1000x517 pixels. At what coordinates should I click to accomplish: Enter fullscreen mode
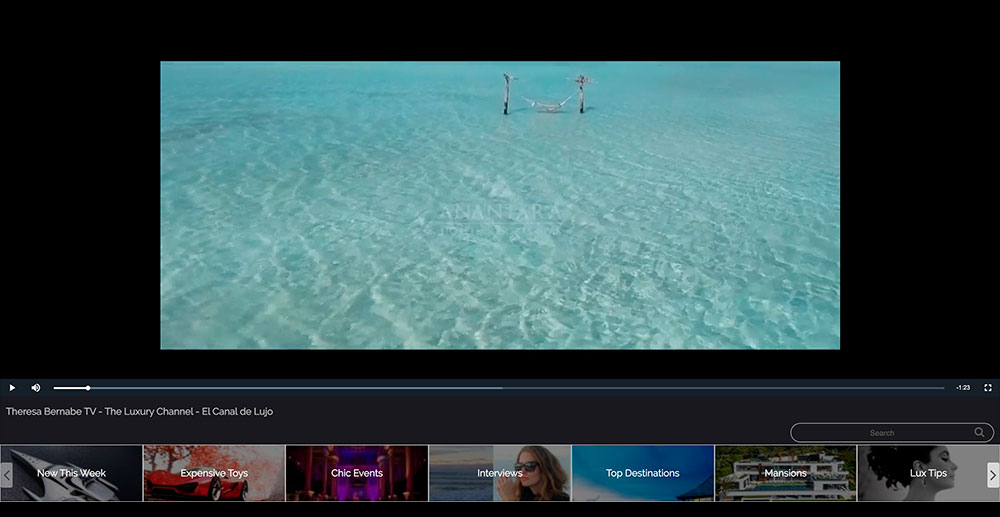coord(988,388)
